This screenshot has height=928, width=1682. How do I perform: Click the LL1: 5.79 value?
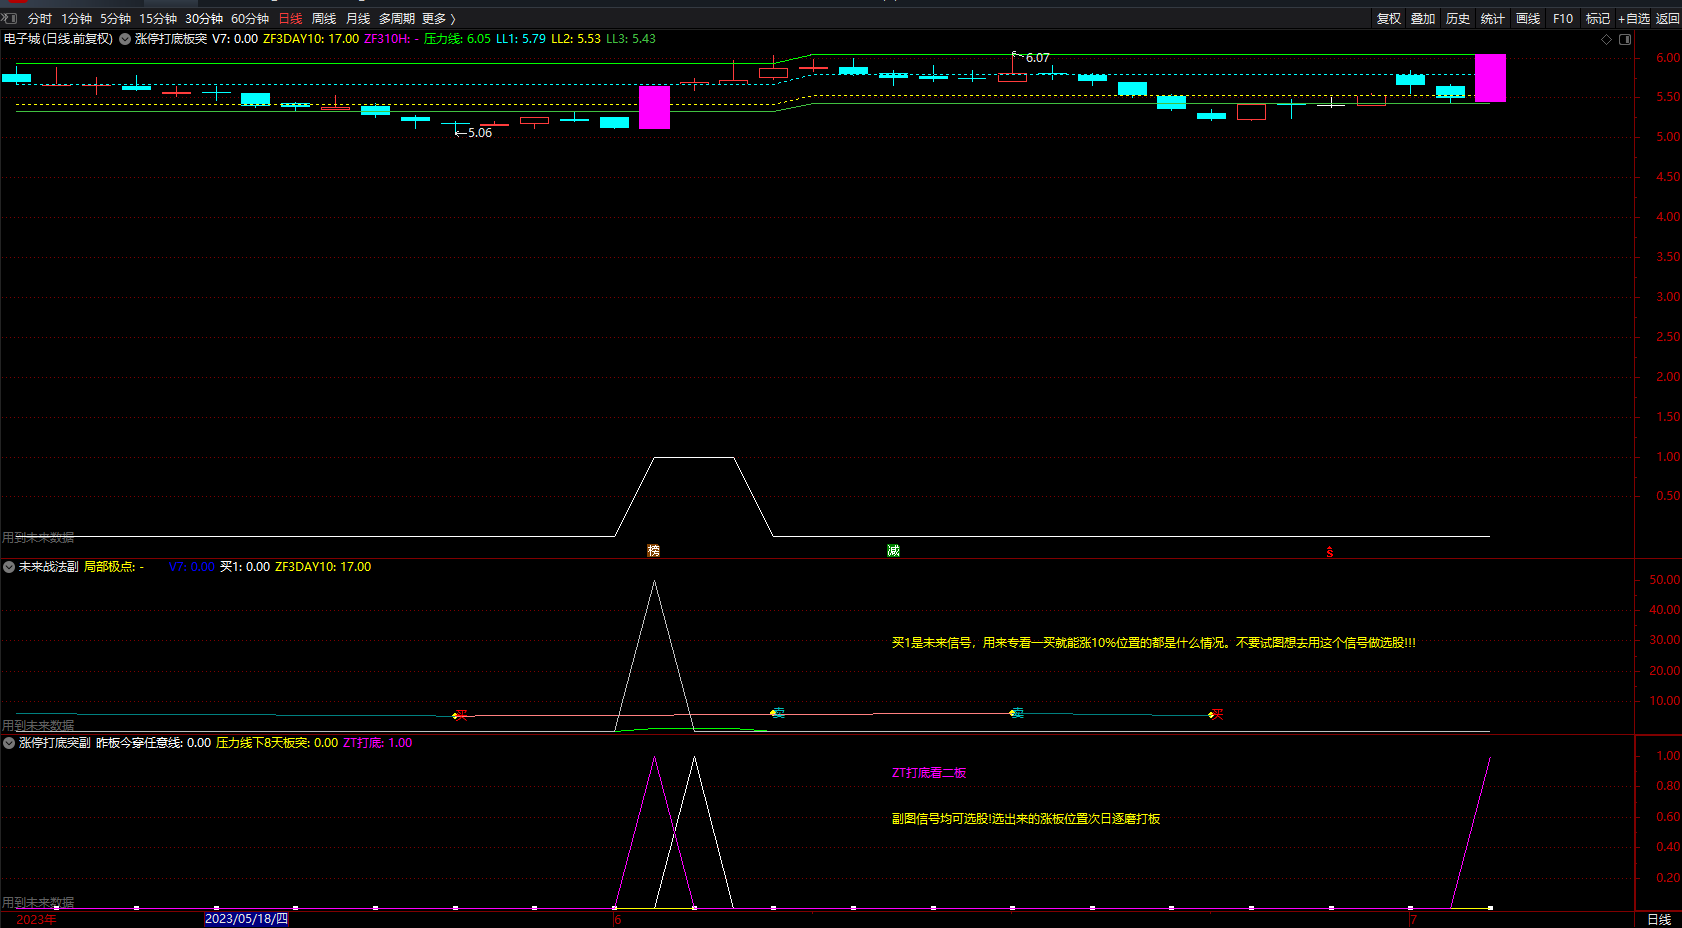click(521, 39)
